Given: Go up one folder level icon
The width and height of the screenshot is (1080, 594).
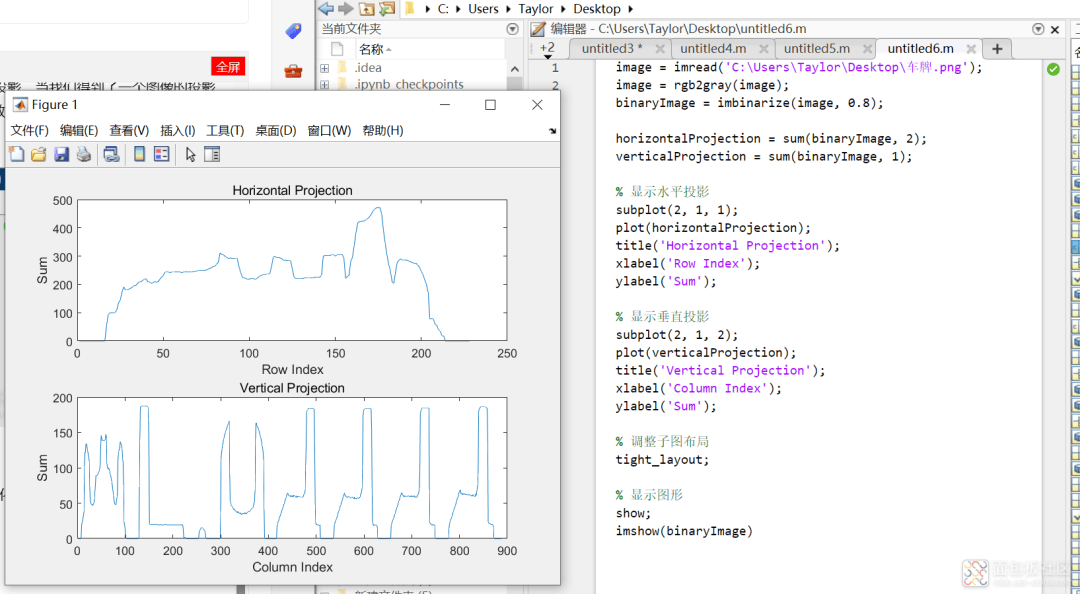Looking at the screenshot, I should pyautogui.click(x=366, y=9).
